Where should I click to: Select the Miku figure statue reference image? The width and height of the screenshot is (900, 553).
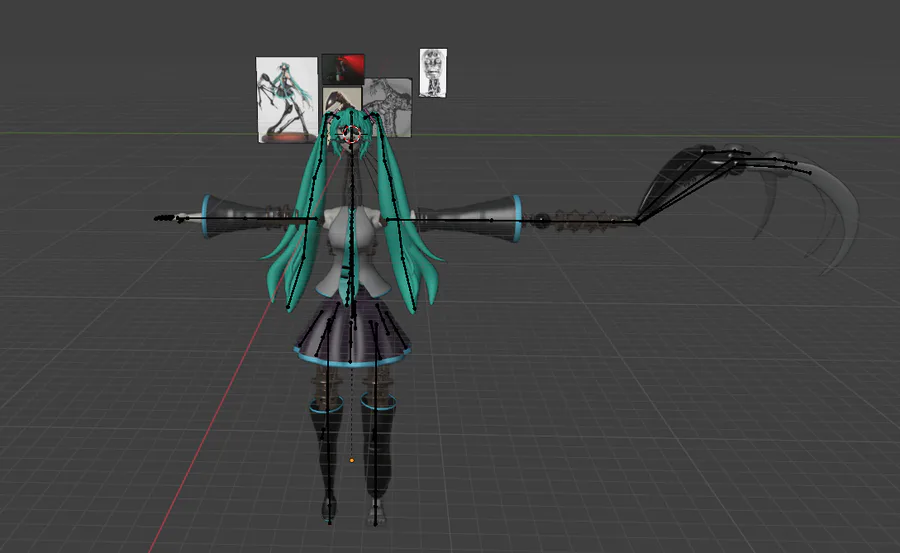click(x=286, y=99)
